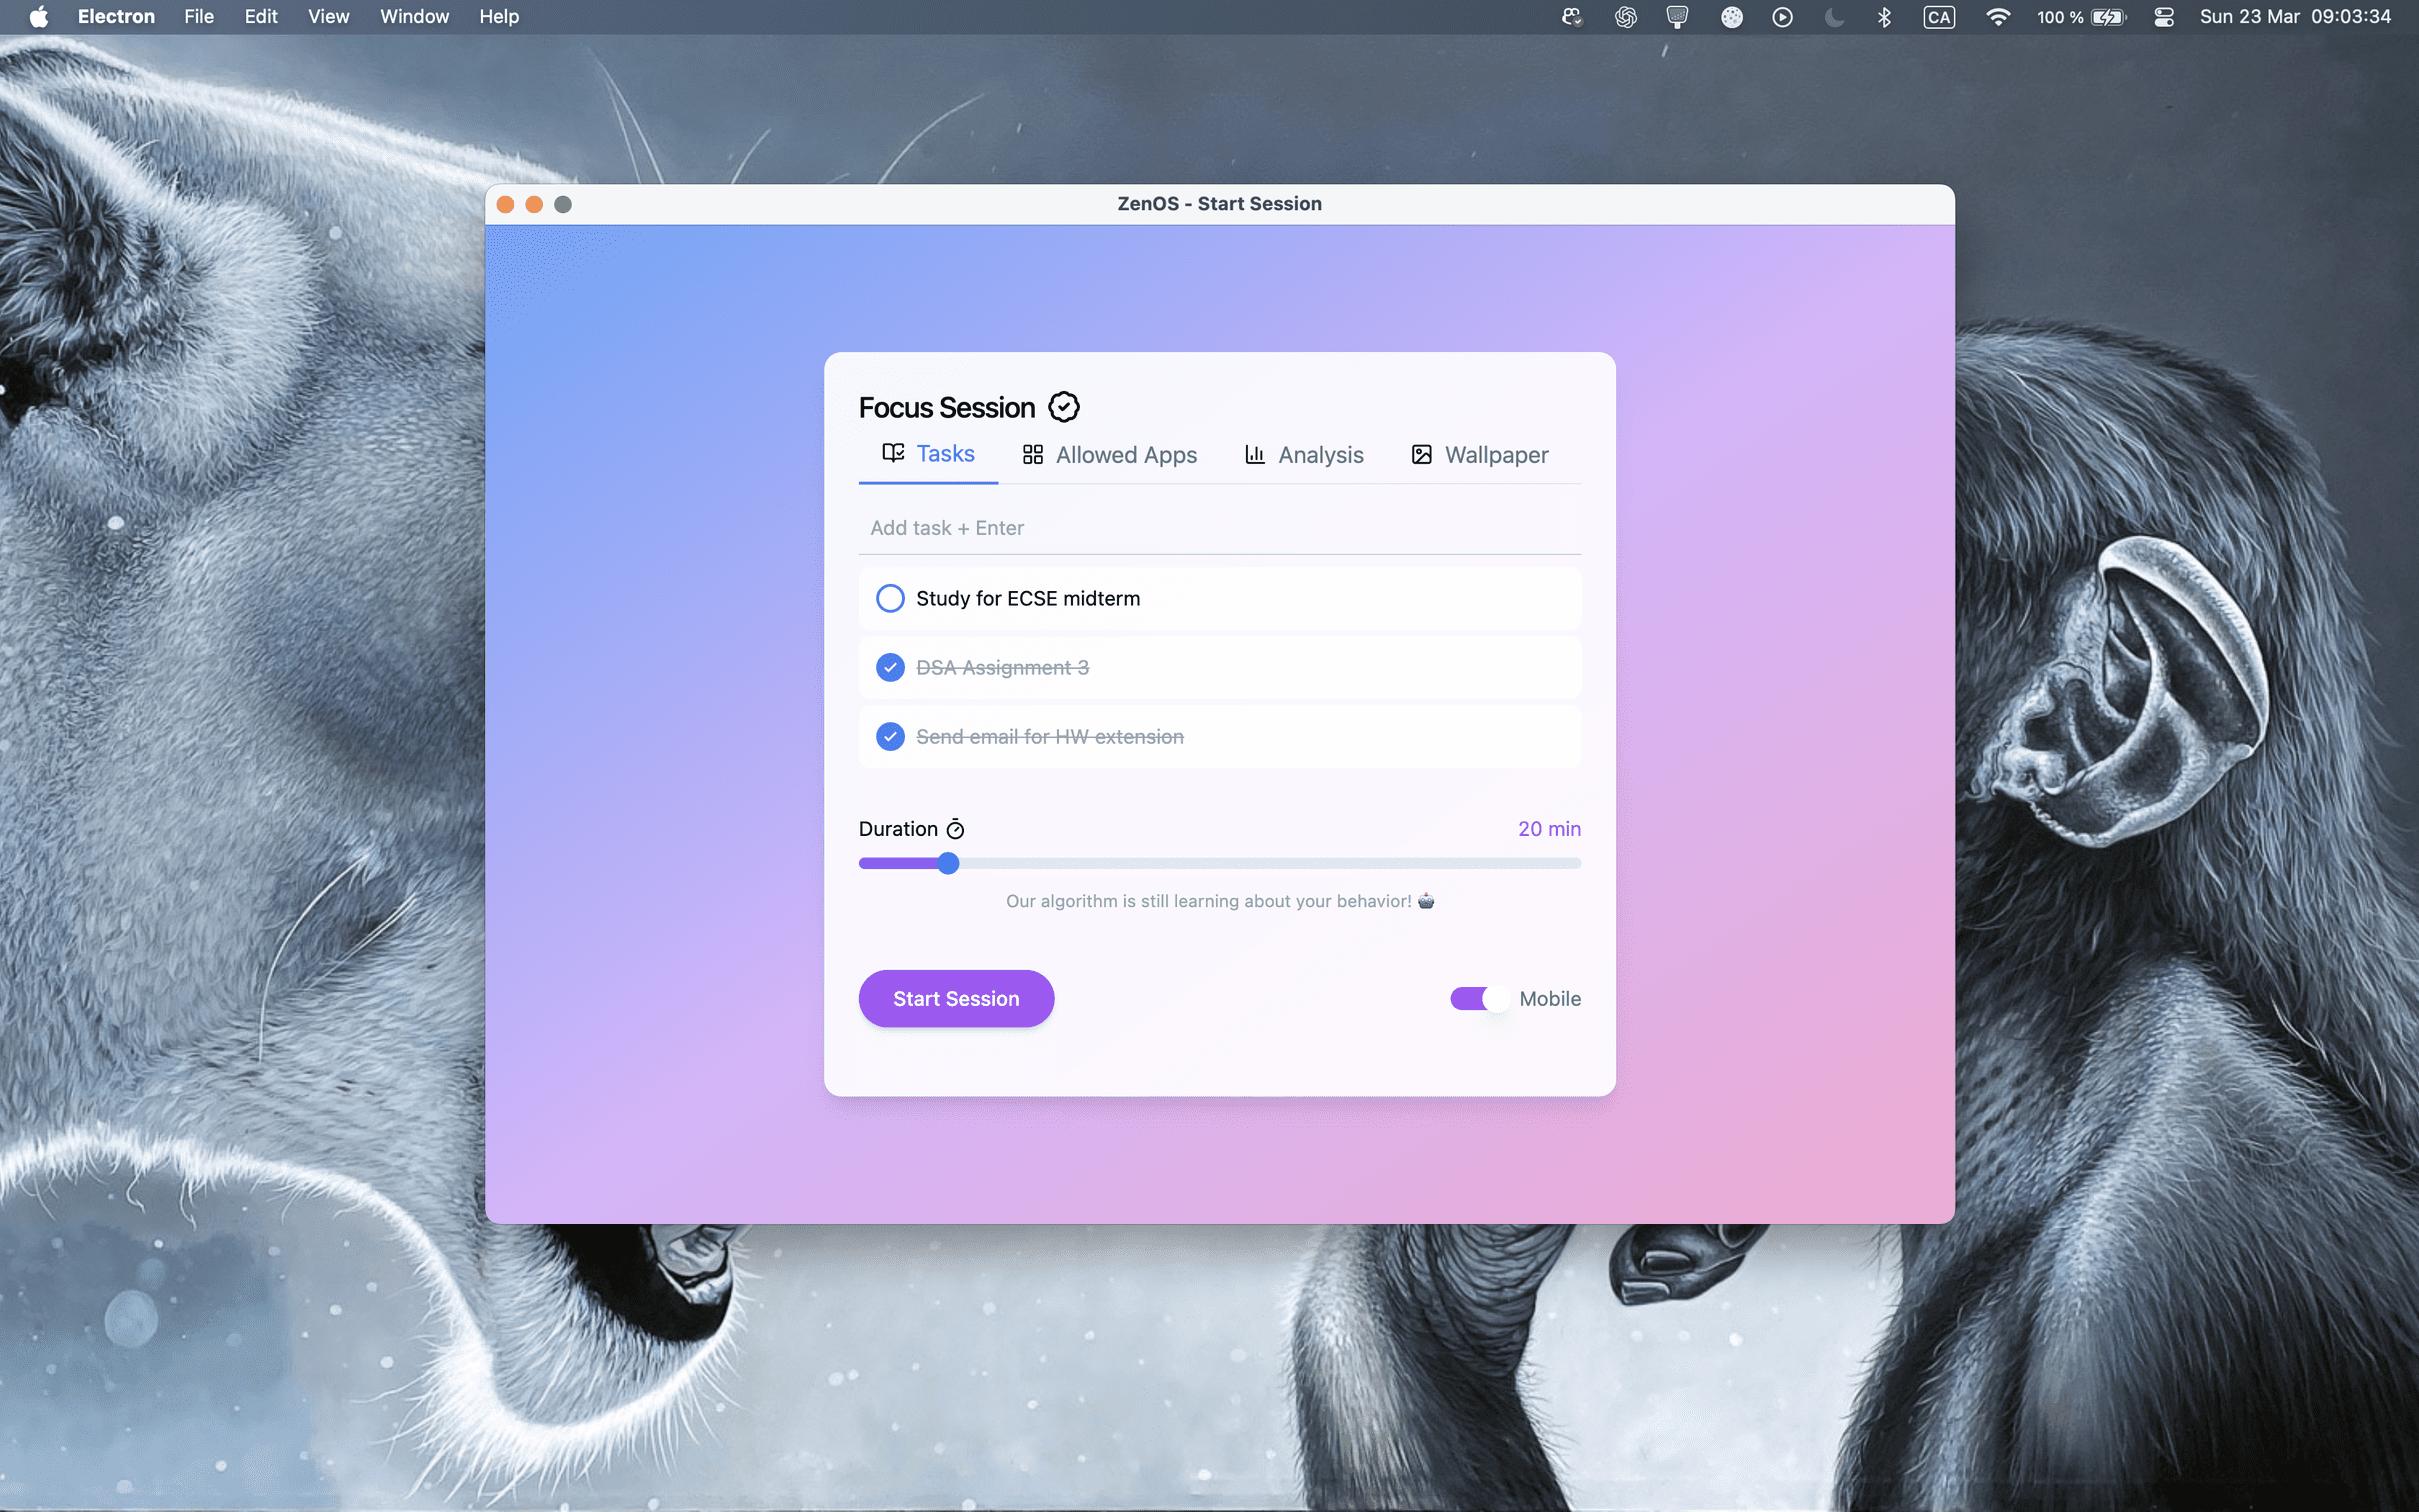The image size is (2419, 1512).
Task: Uncheck the DSA Assignment 3 task
Action: 890,667
